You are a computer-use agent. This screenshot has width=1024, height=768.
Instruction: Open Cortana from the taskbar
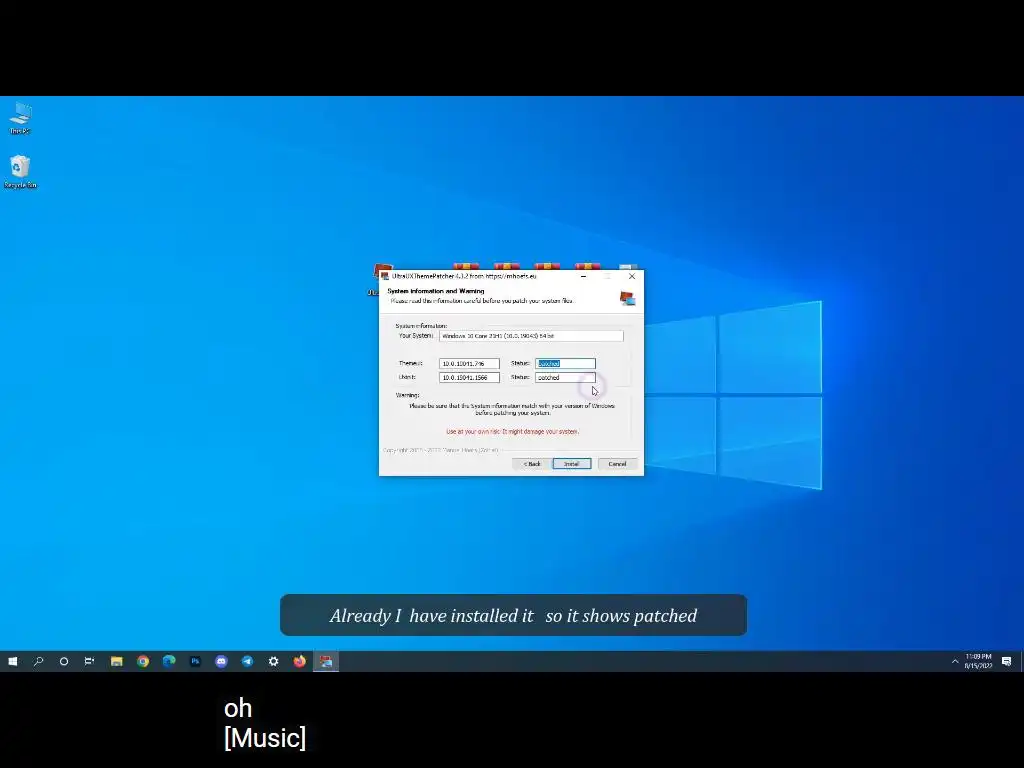[x=63, y=662]
